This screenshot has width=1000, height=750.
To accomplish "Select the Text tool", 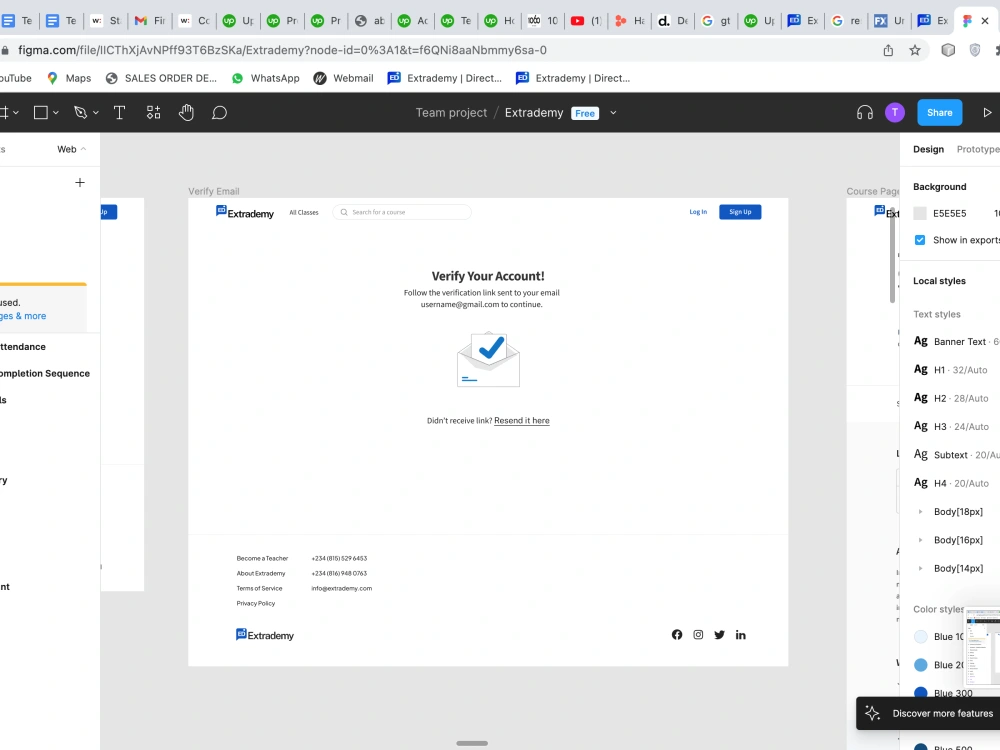I will pyautogui.click(x=119, y=112).
